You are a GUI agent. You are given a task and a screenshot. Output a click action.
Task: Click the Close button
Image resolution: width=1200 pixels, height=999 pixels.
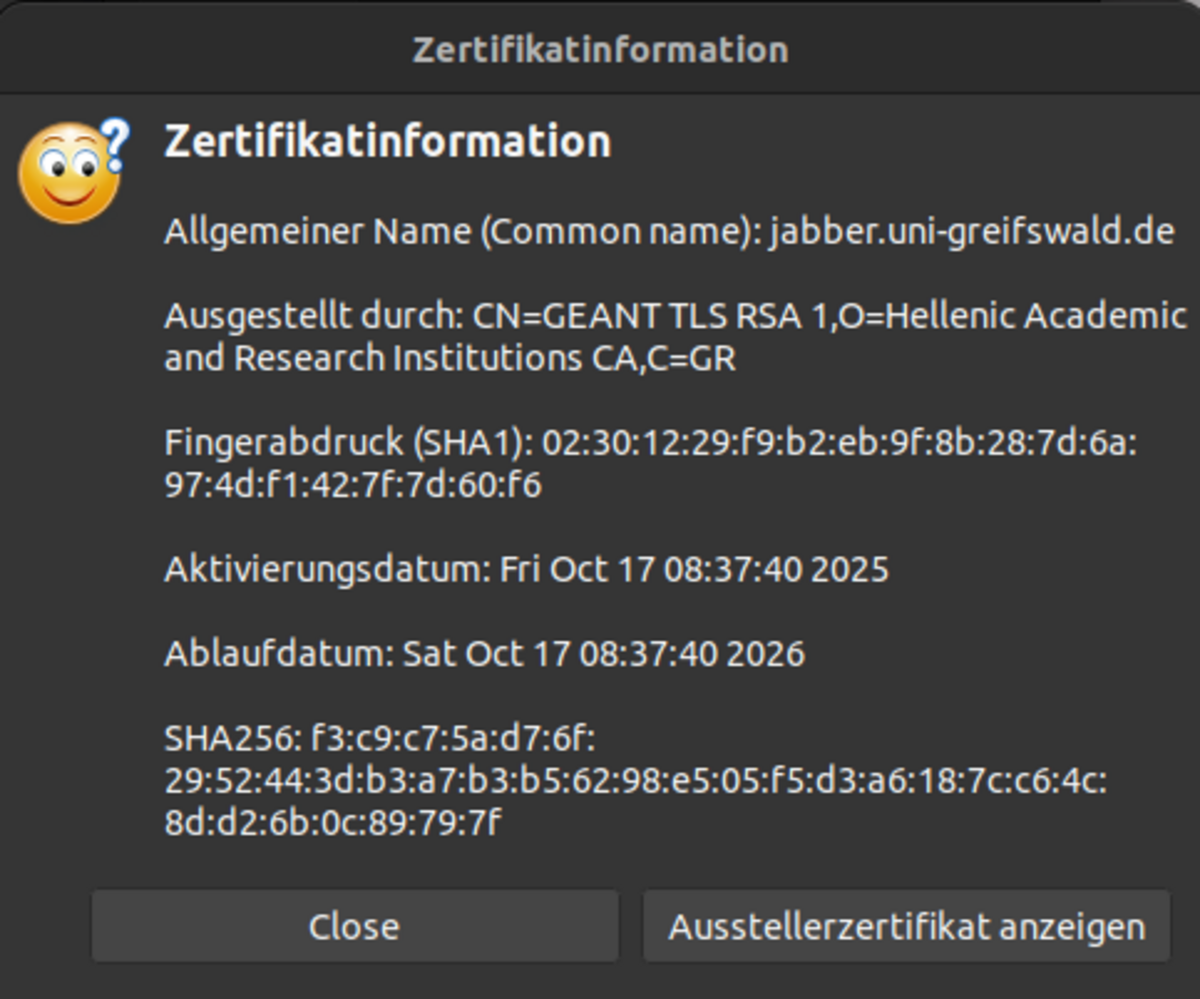tap(354, 926)
